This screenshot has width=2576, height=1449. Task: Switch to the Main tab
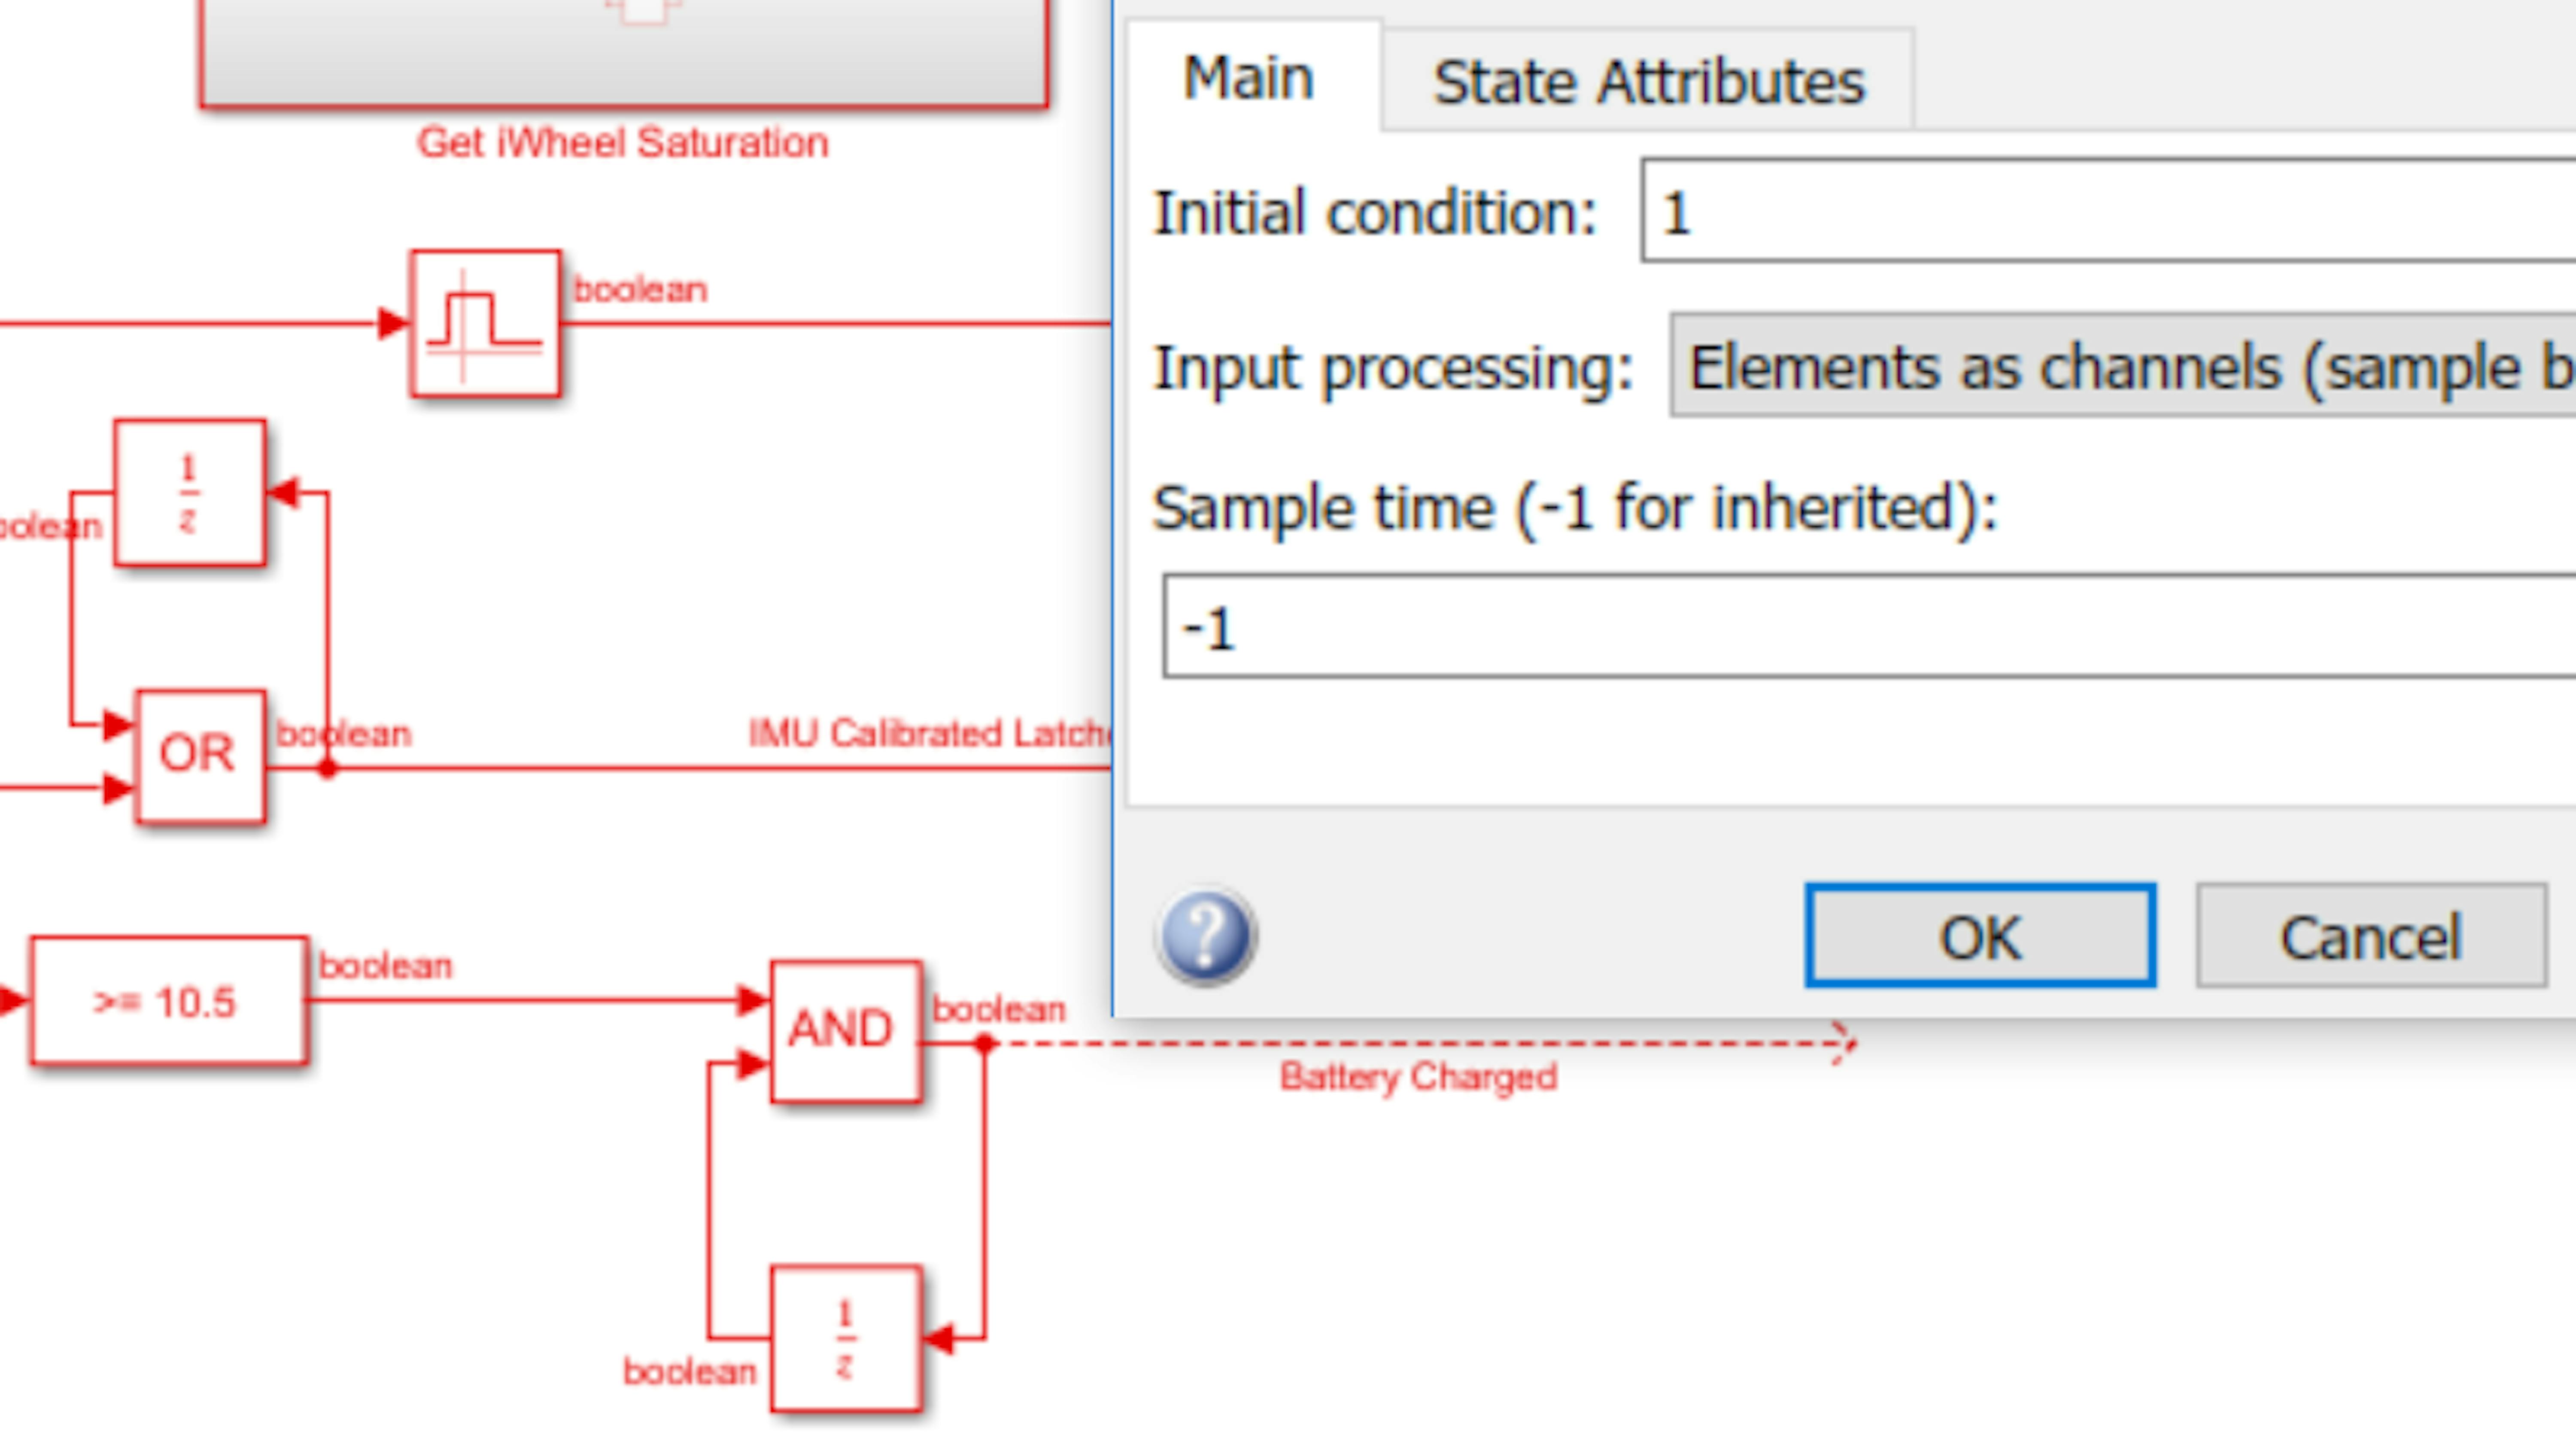1249,78
